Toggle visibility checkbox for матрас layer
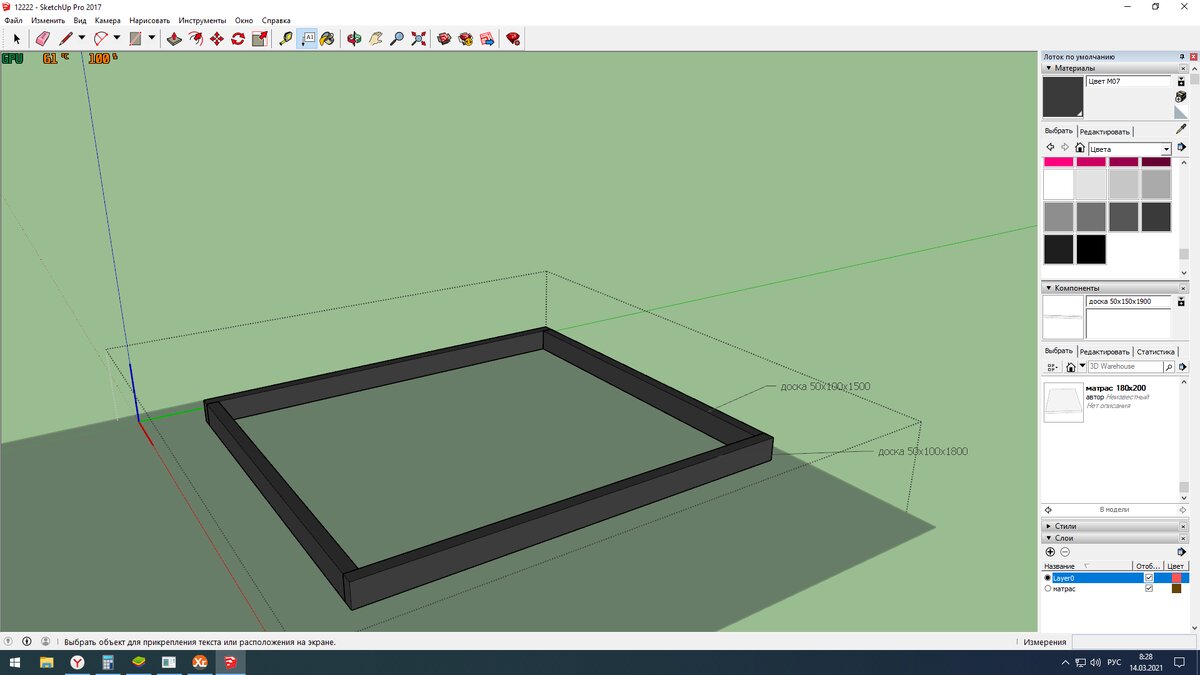This screenshot has height=675, width=1200. coord(1148,589)
